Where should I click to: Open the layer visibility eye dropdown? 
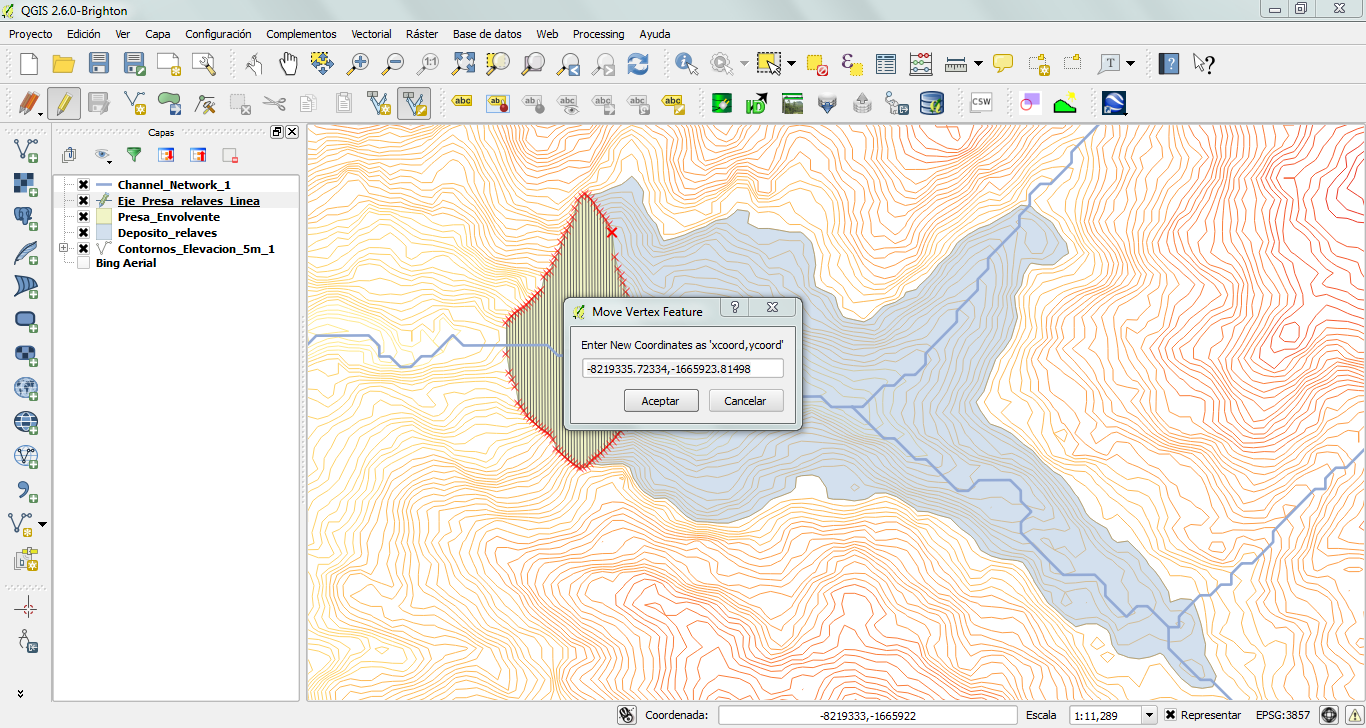(103, 155)
